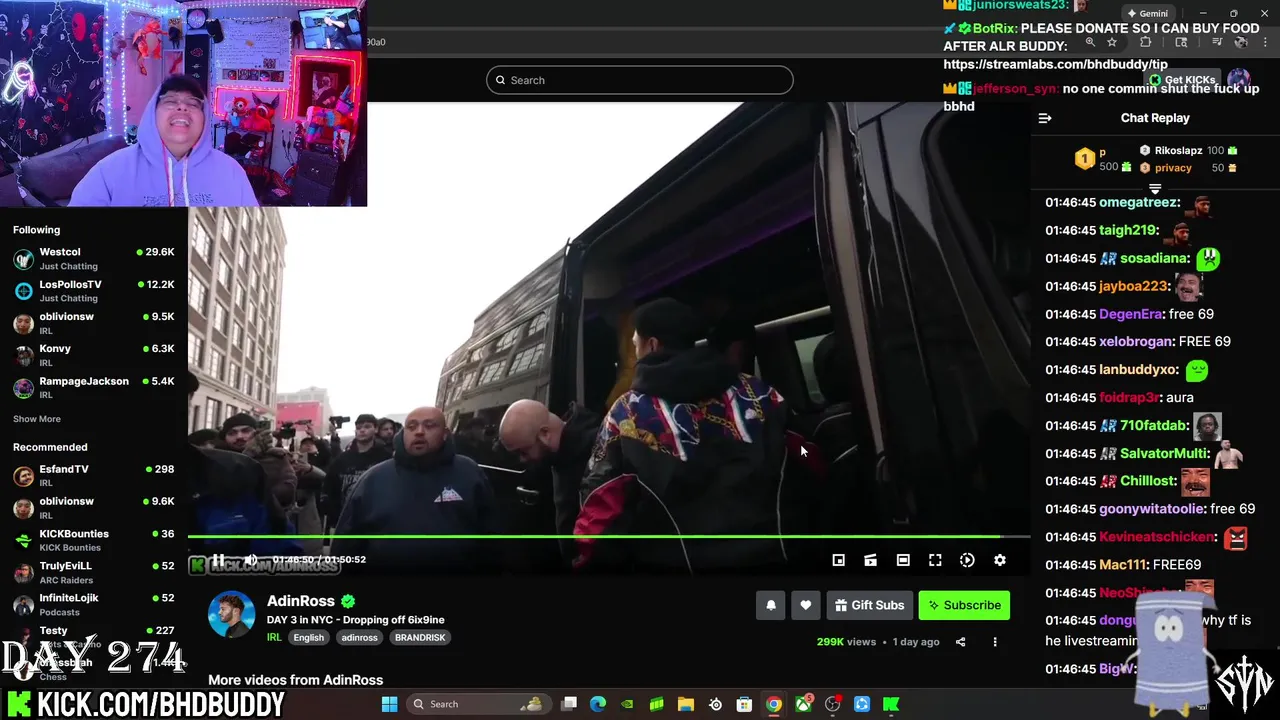Select the BRANDRISK tag
This screenshot has height=720, width=1280.
tap(420, 637)
